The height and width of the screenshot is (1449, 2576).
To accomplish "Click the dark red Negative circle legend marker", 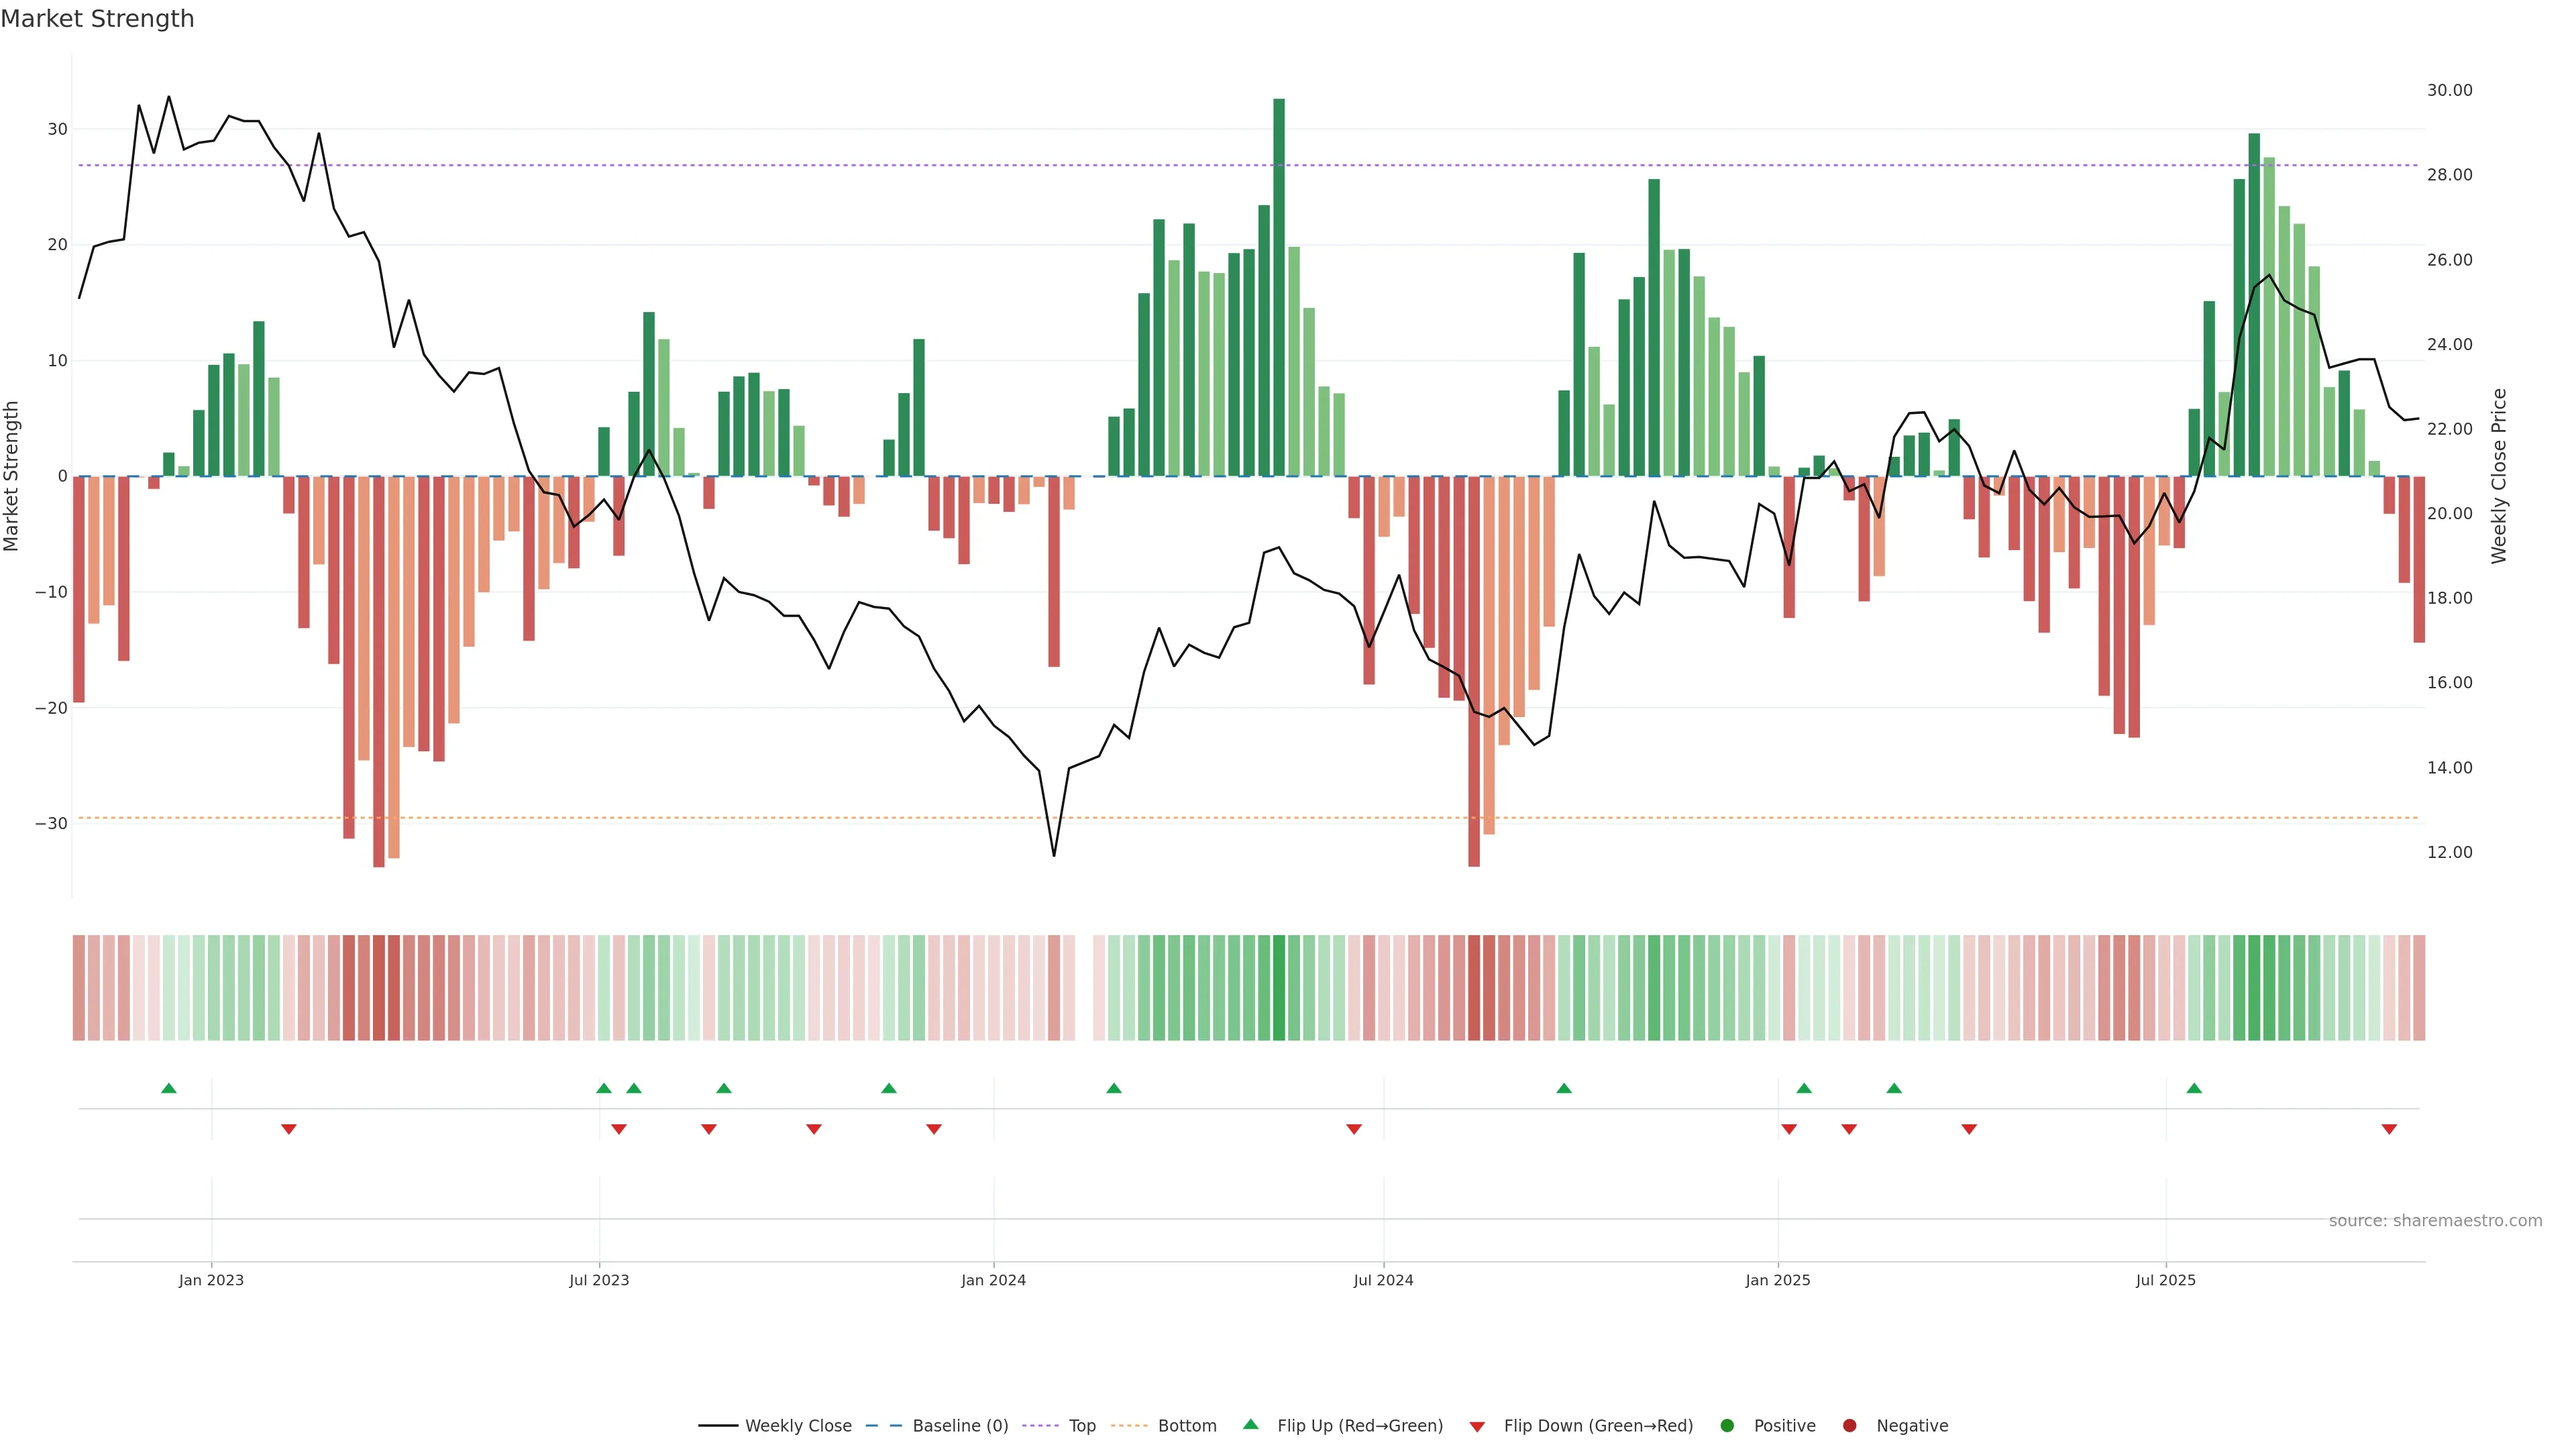I will pos(1849,1425).
